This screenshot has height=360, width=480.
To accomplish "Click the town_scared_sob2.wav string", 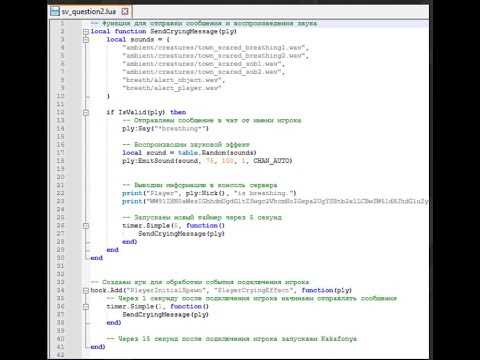I will [203, 72].
